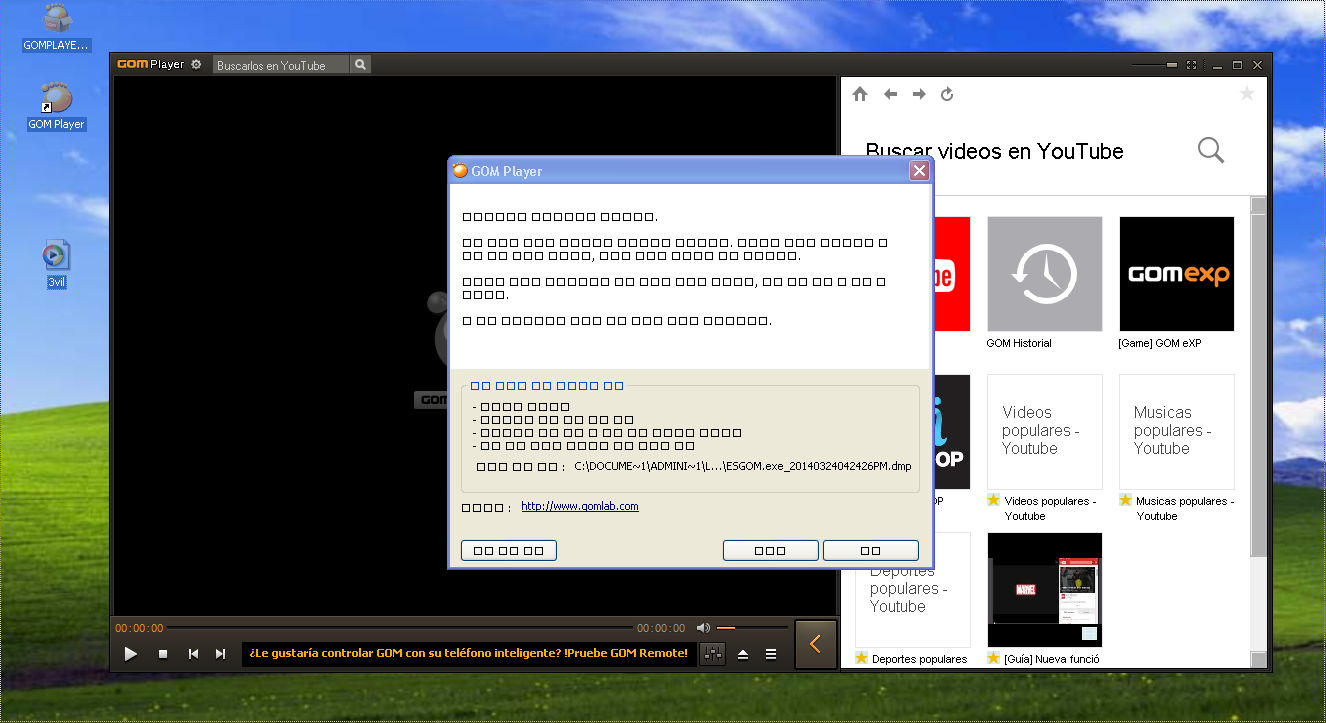This screenshot has width=1326, height=723.
Task: Click the GOM Player dialog title icon
Action: point(460,171)
